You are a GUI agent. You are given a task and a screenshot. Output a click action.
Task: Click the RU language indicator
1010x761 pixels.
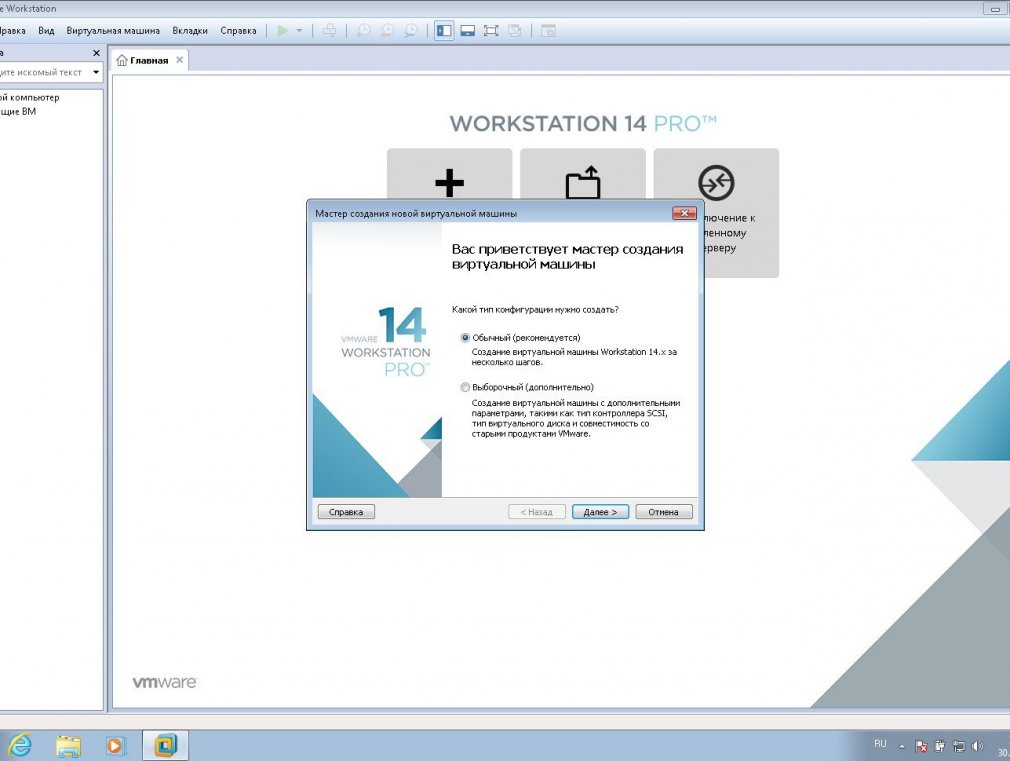coord(880,744)
